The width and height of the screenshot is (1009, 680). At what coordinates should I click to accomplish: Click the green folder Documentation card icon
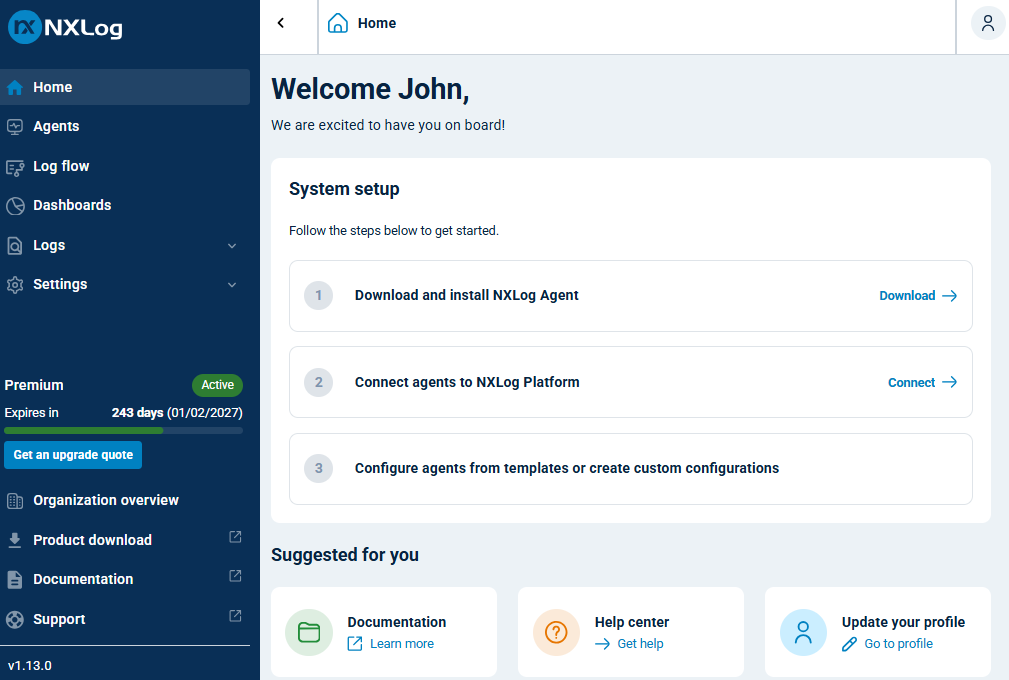coord(309,632)
